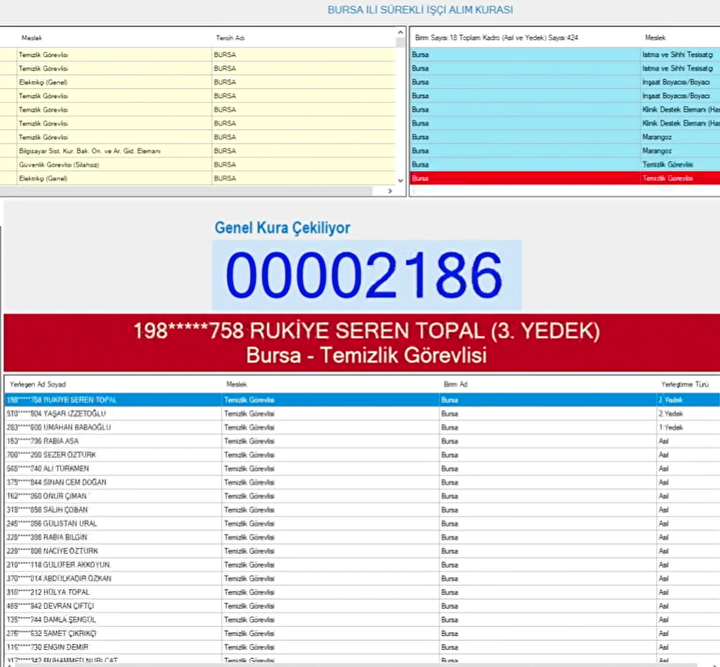Select the row 'SALİH ÇOBAN'

(362, 510)
